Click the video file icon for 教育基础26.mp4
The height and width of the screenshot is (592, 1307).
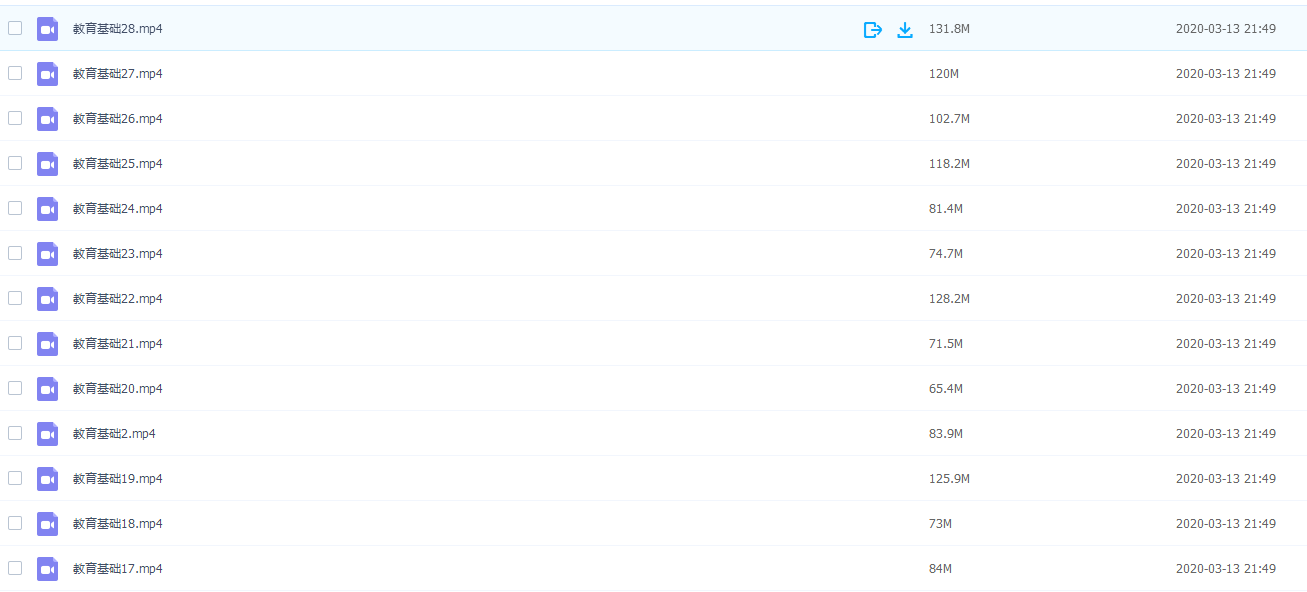tap(47, 119)
